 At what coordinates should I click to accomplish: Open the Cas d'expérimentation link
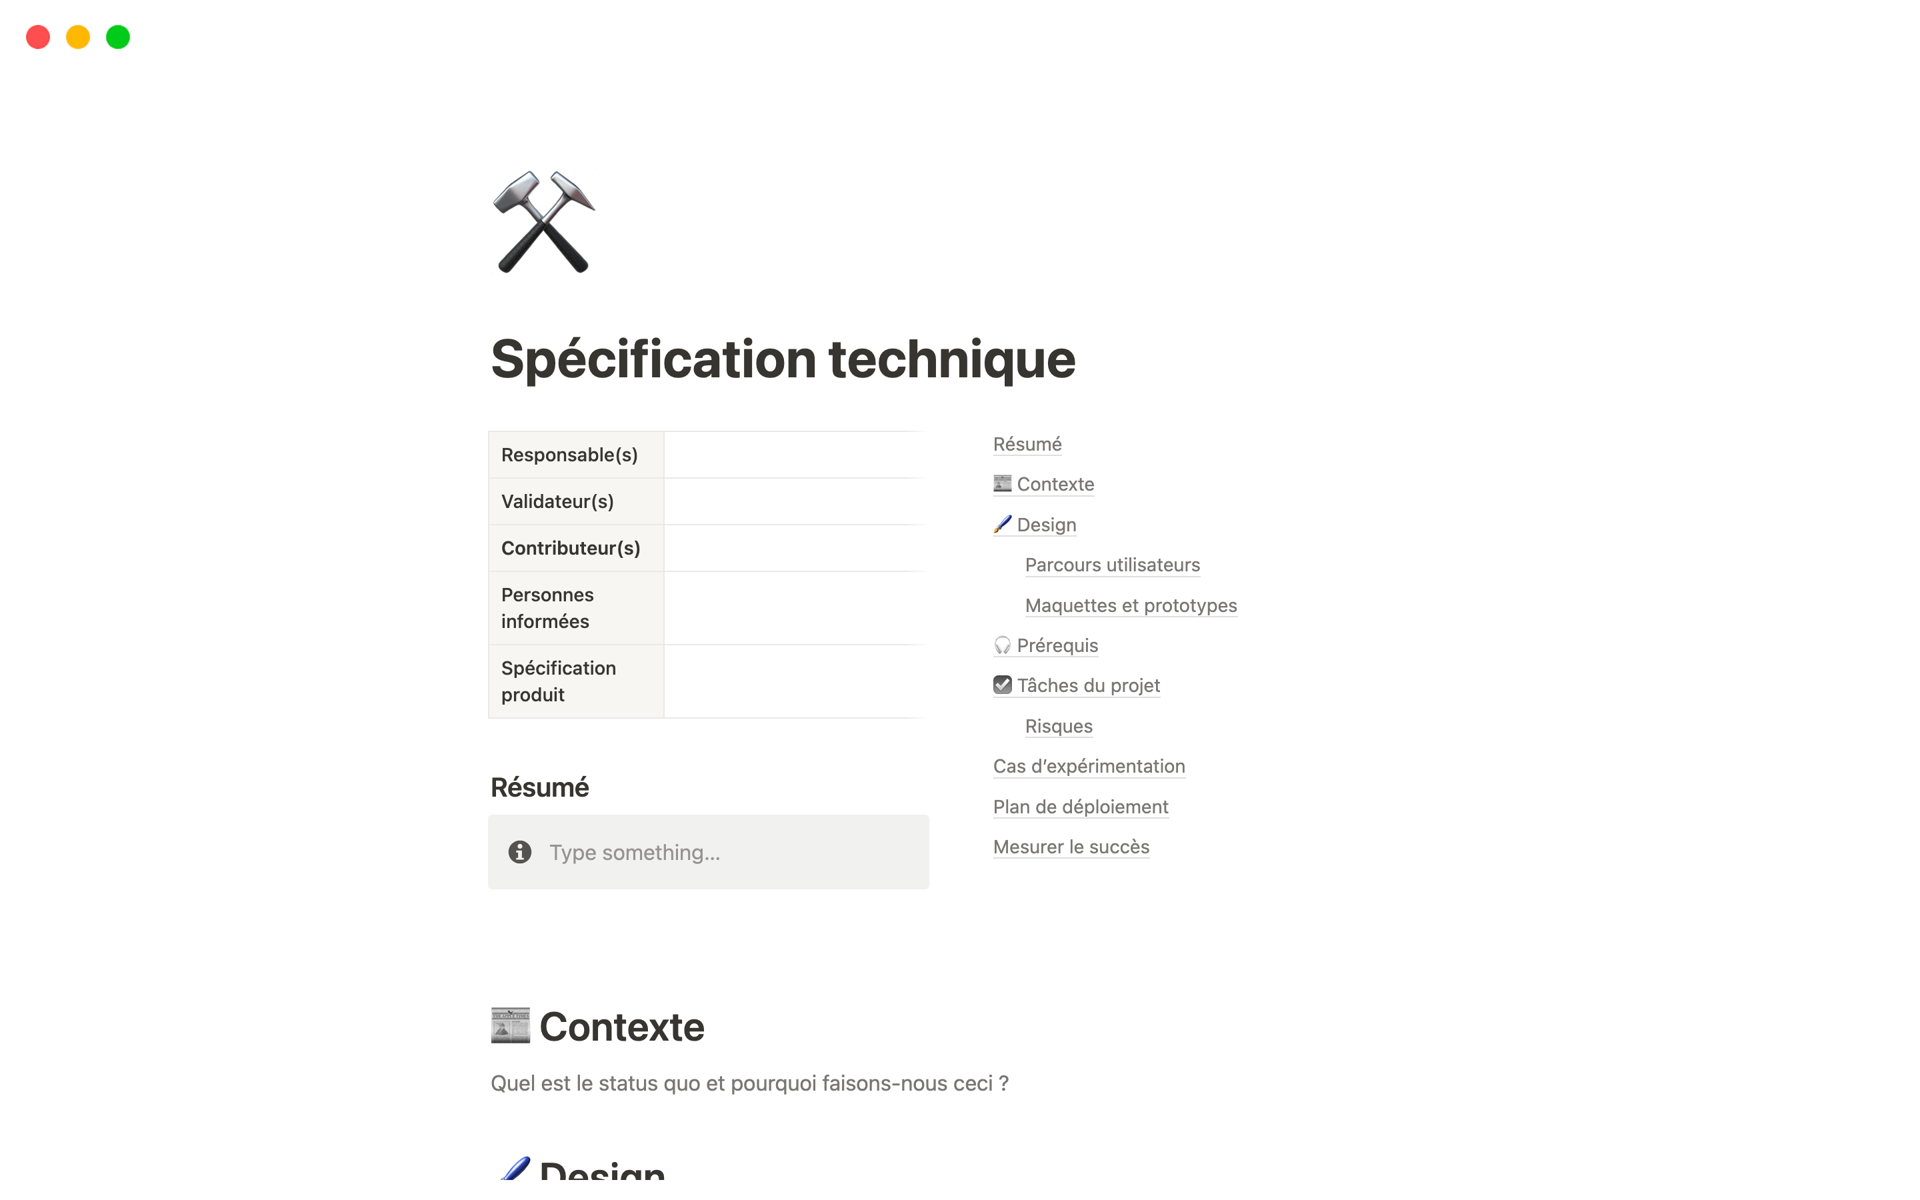coord(1088,766)
